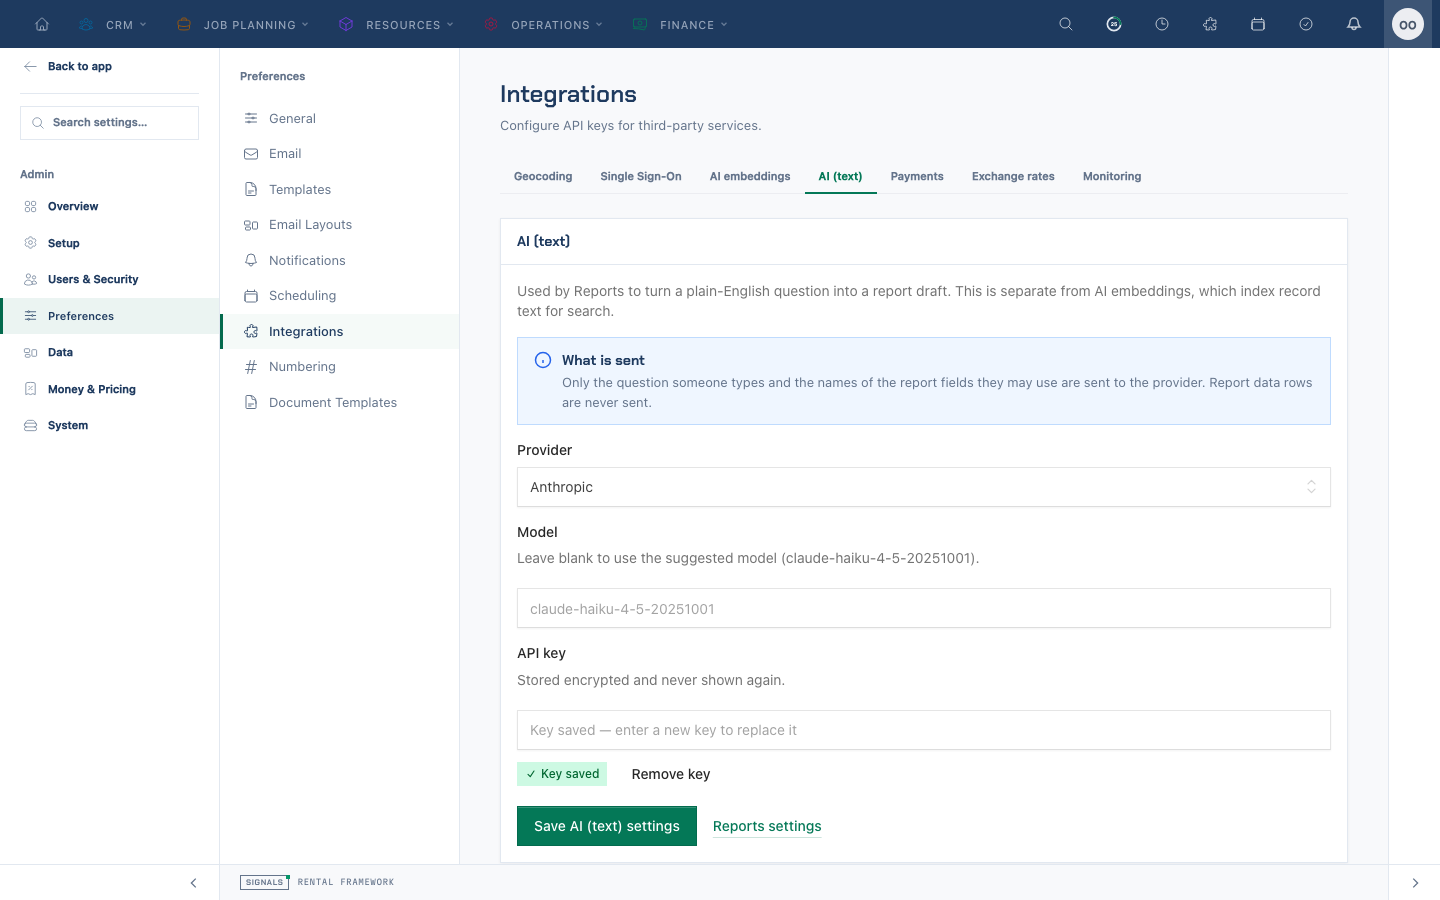This screenshot has height=900, width=1440.
Task: Click Remove key
Action: [671, 774]
